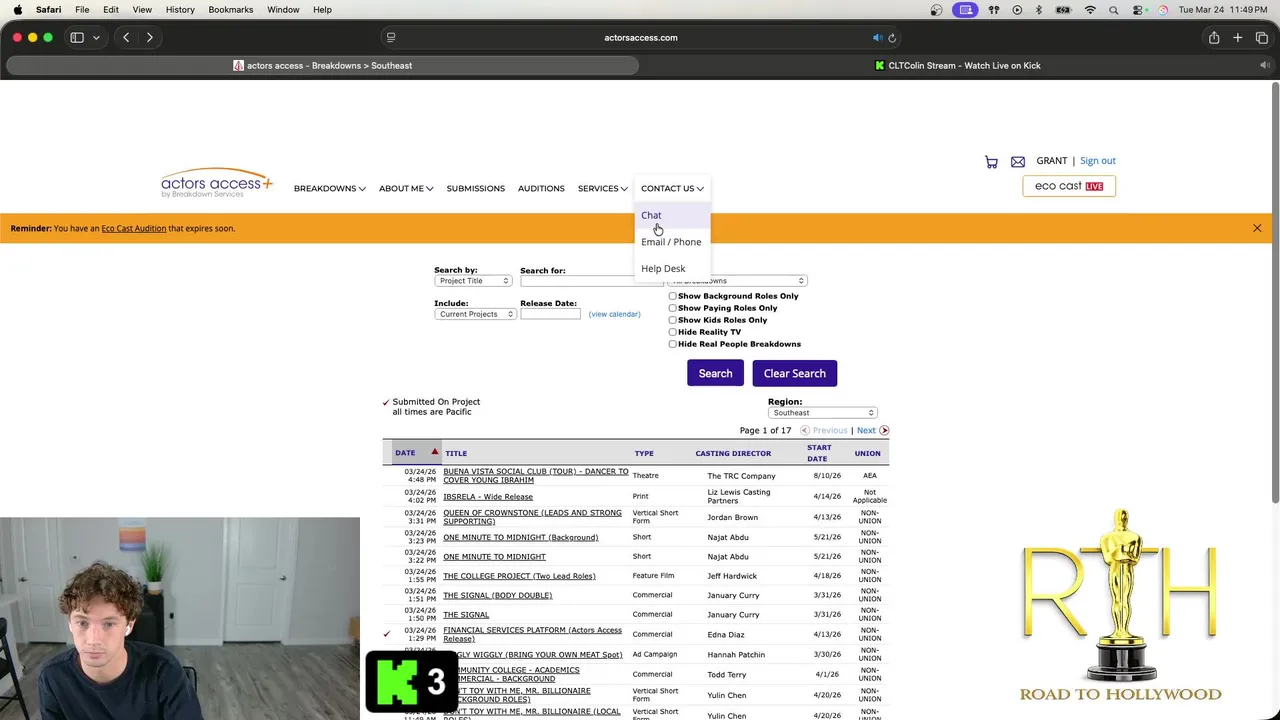Click the Sign out link
Screen dimensions: 1280x720
tap(1097, 161)
